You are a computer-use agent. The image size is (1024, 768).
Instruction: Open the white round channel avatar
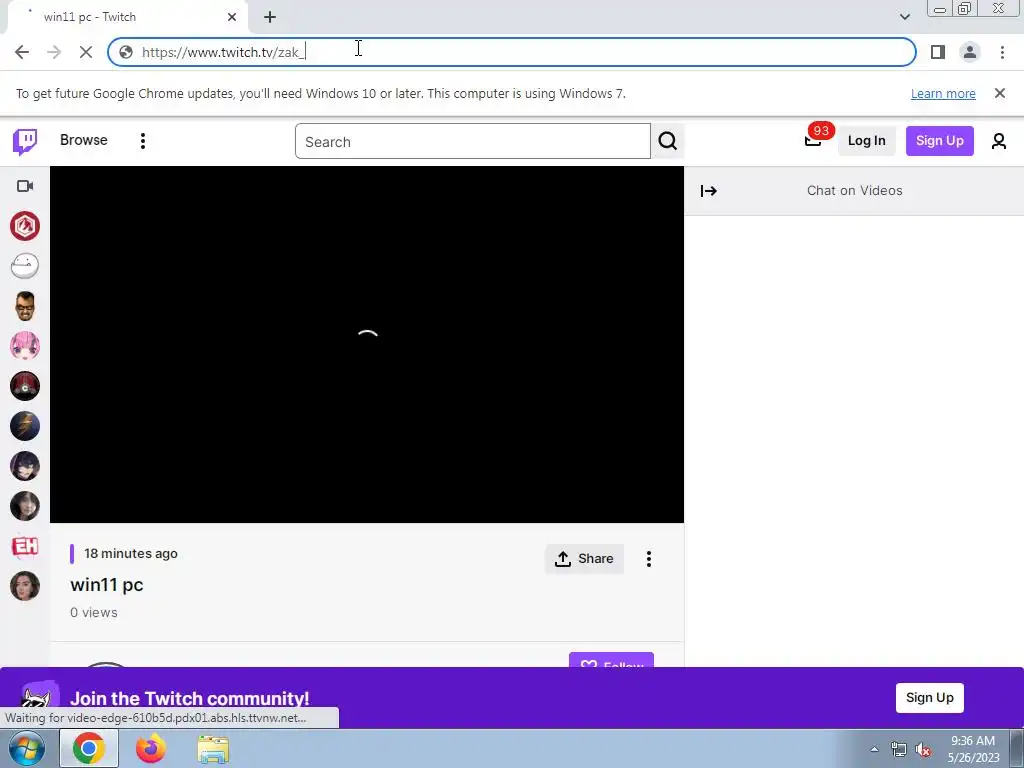point(25,266)
